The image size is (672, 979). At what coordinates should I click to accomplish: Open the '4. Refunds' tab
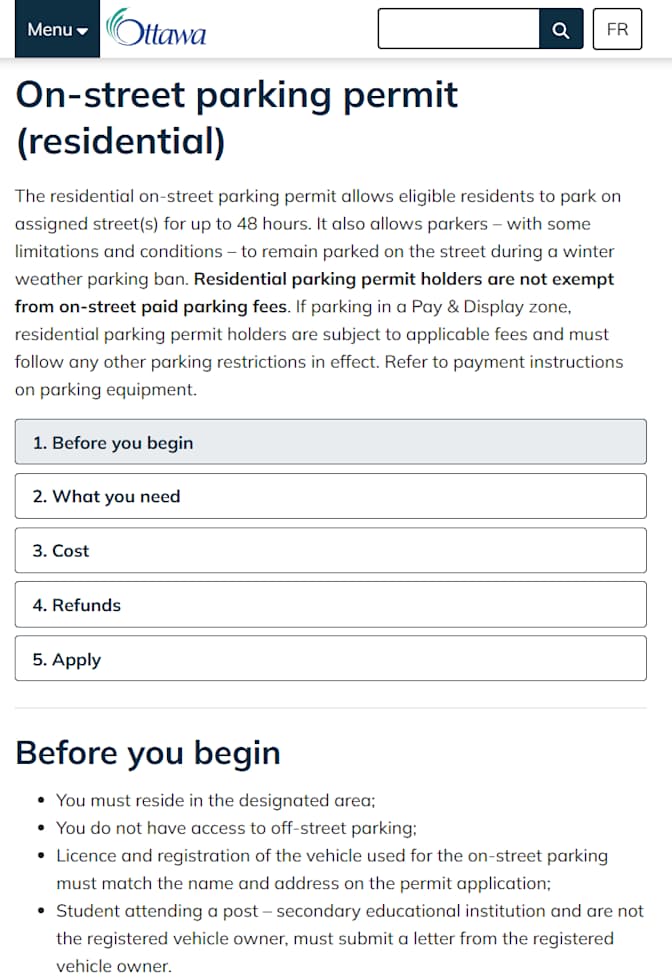point(330,604)
